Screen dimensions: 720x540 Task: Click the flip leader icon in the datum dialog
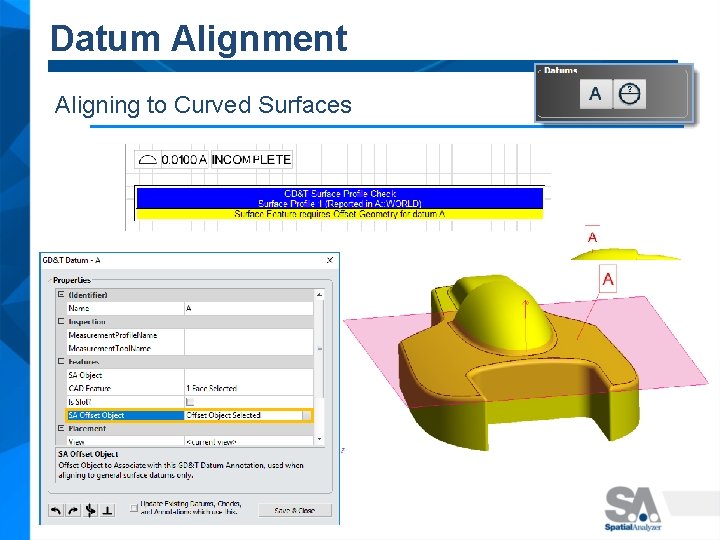coord(90,510)
